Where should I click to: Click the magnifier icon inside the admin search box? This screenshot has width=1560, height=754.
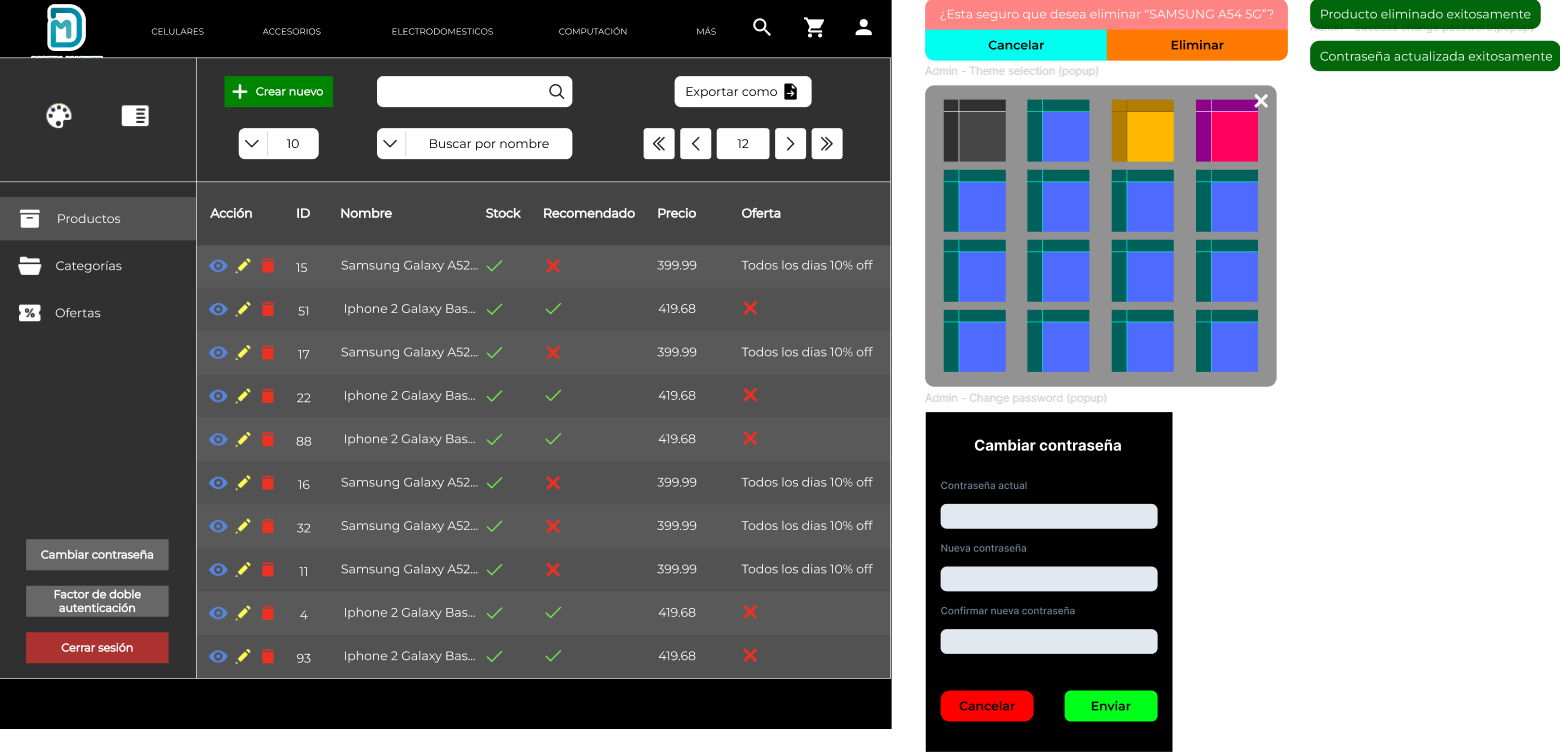(x=557, y=92)
